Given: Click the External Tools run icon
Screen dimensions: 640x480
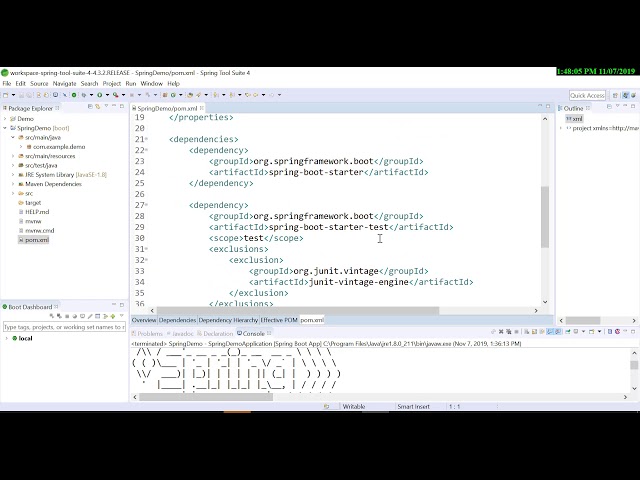Looking at the screenshot, I should (x=116, y=95).
